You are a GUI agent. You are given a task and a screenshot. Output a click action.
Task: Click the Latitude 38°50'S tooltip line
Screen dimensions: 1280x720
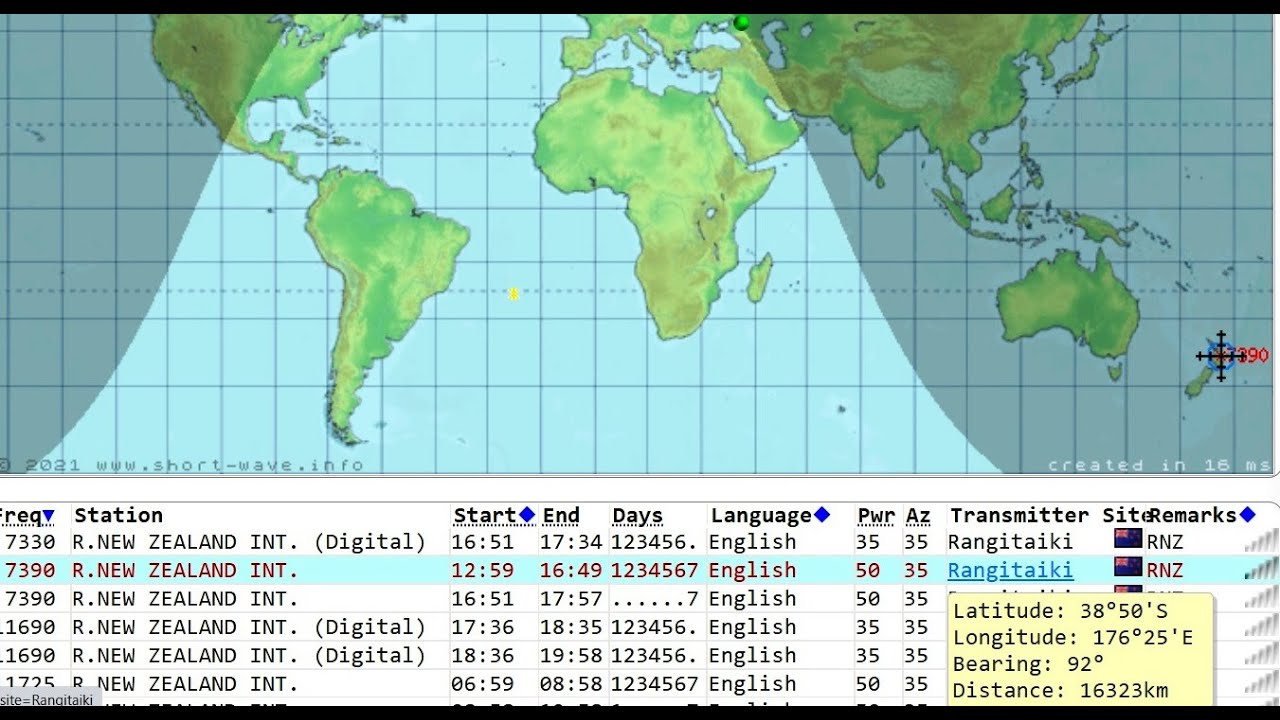pos(1061,611)
